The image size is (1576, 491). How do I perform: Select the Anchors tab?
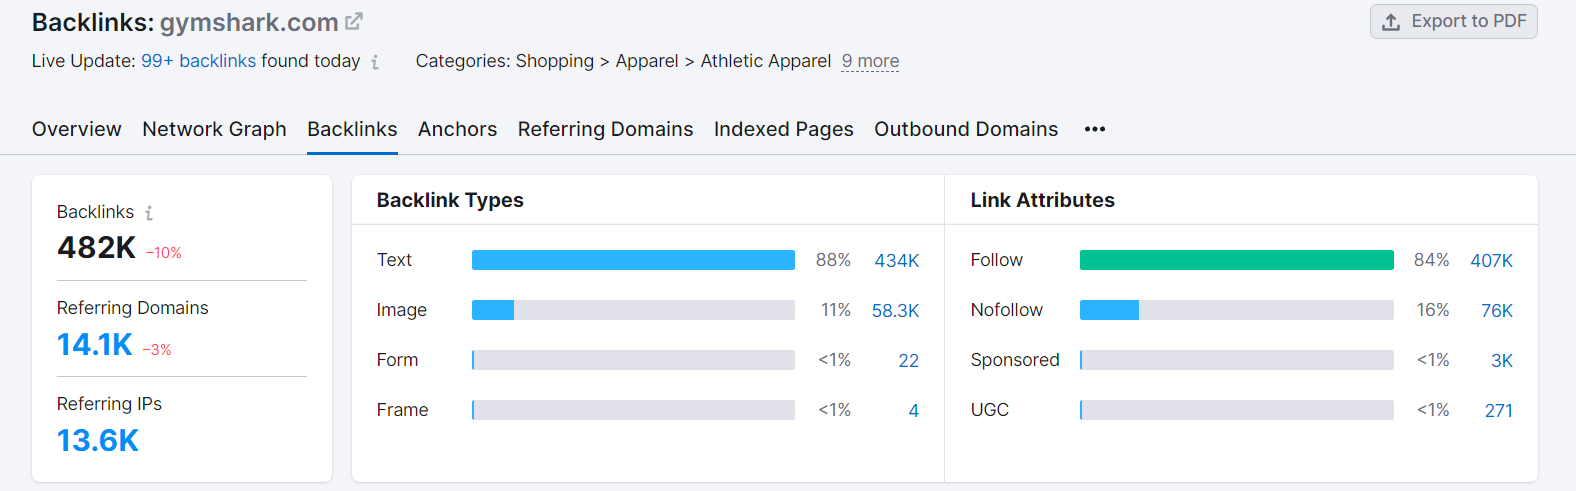click(457, 129)
